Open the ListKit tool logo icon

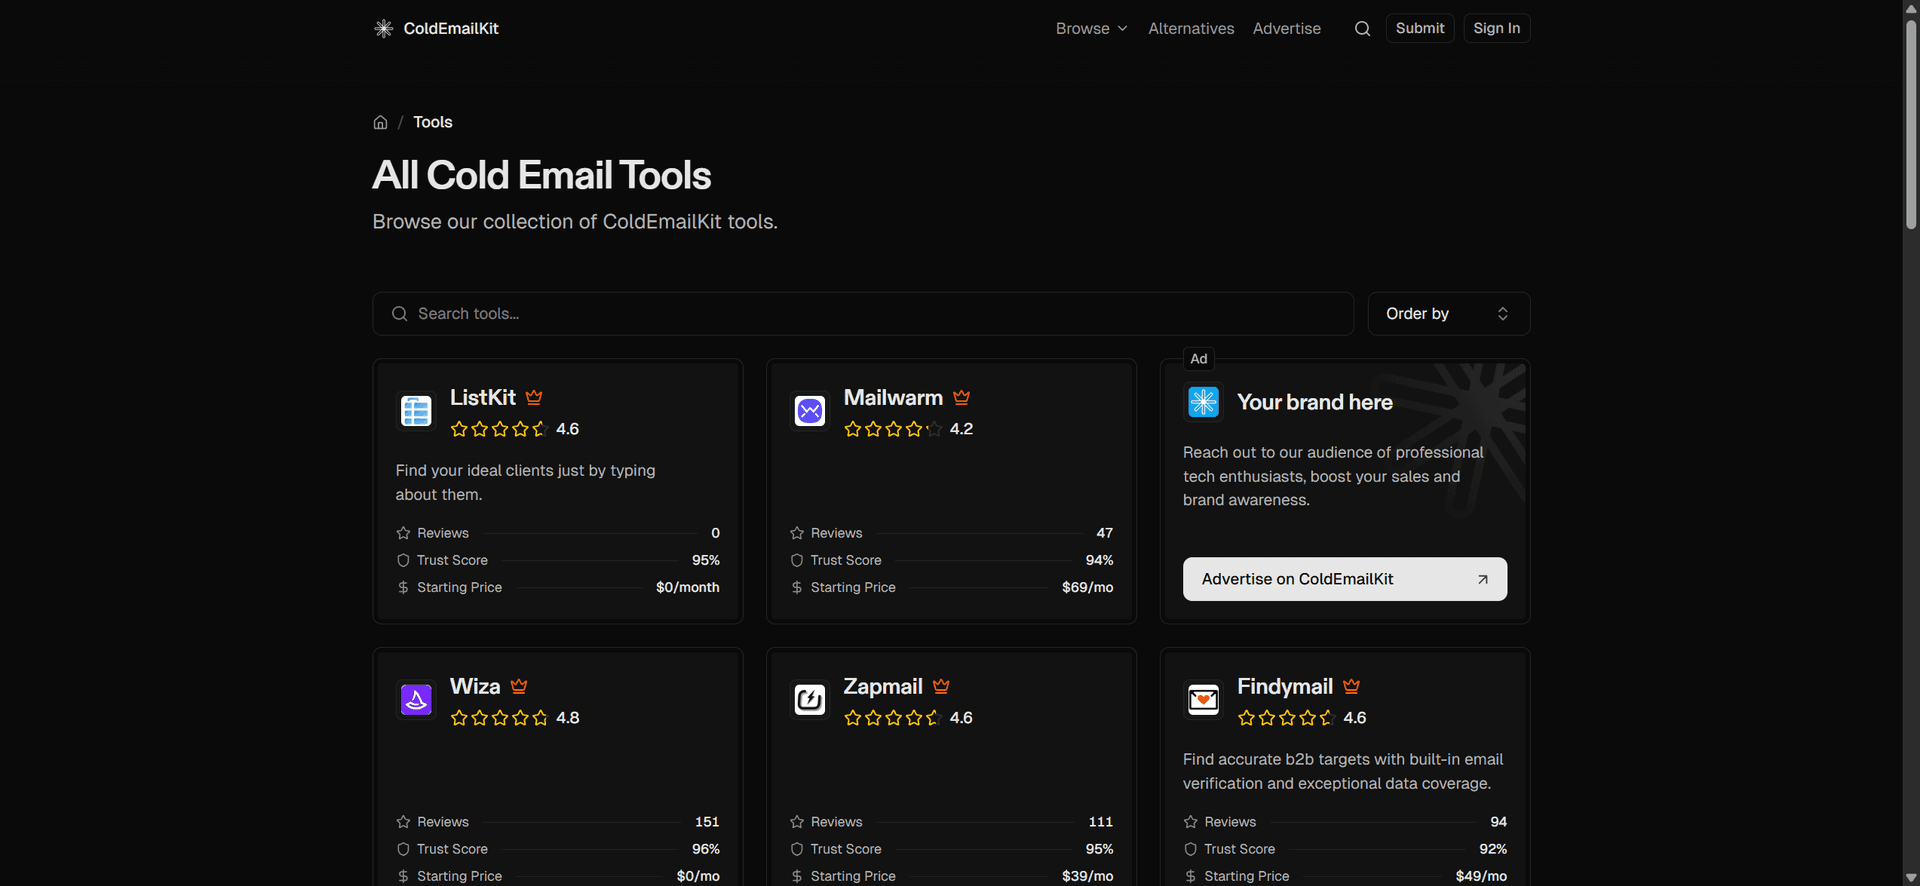click(x=416, y=411)
